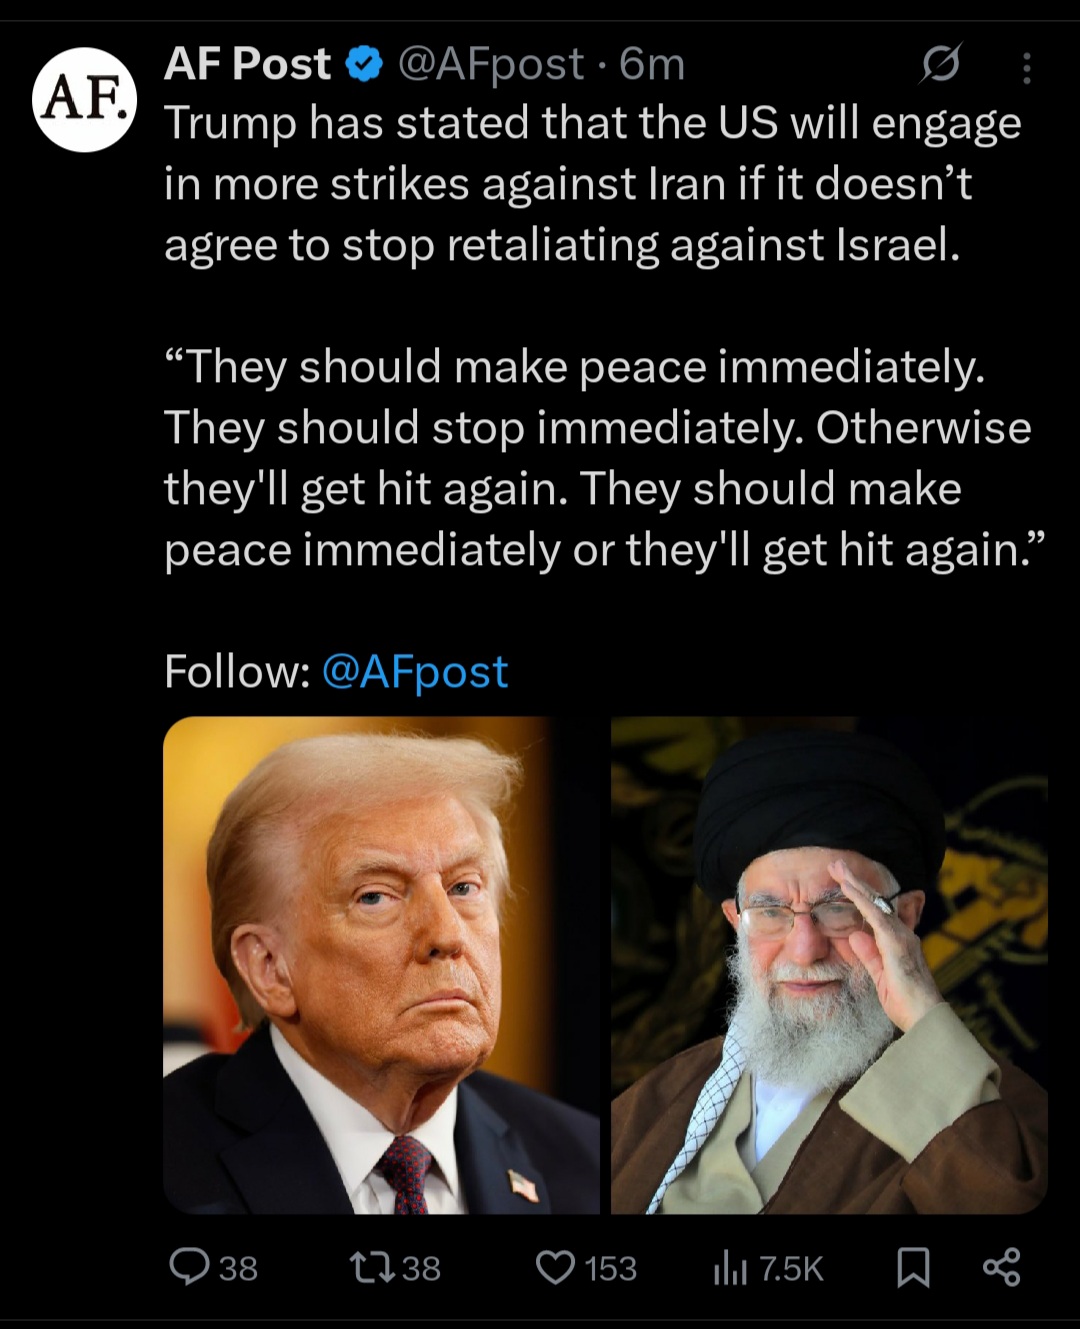Viewport: 1080px width, 1329px height.
Task: Click the blue verified badge beside AF Post
Action: pyautogui.click(x=364, y=65)
